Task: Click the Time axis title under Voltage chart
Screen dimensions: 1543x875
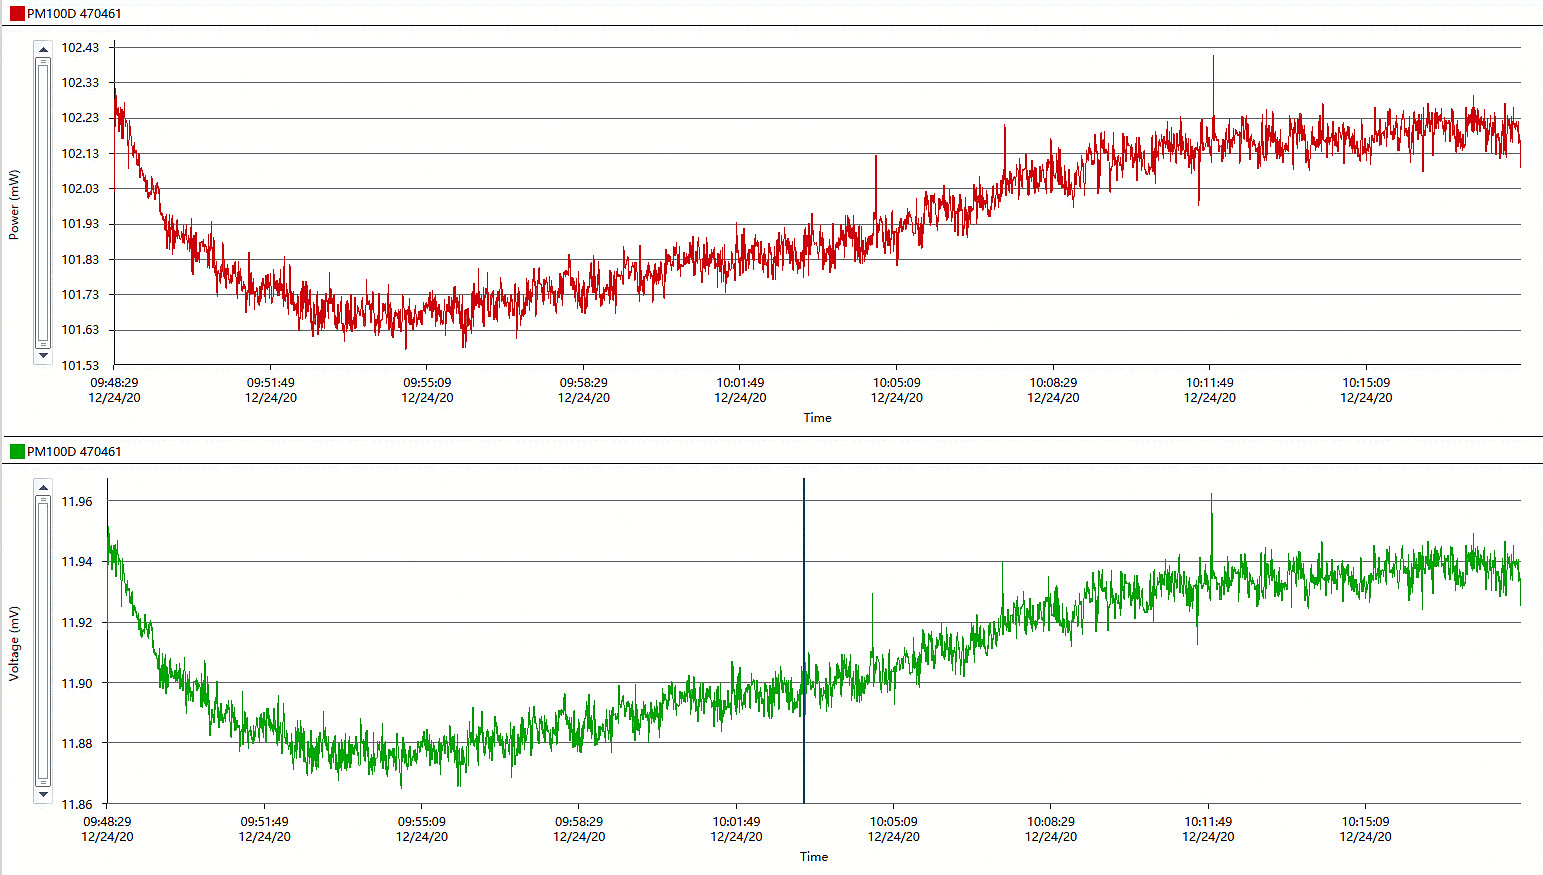Action: [x=814, y=857]
